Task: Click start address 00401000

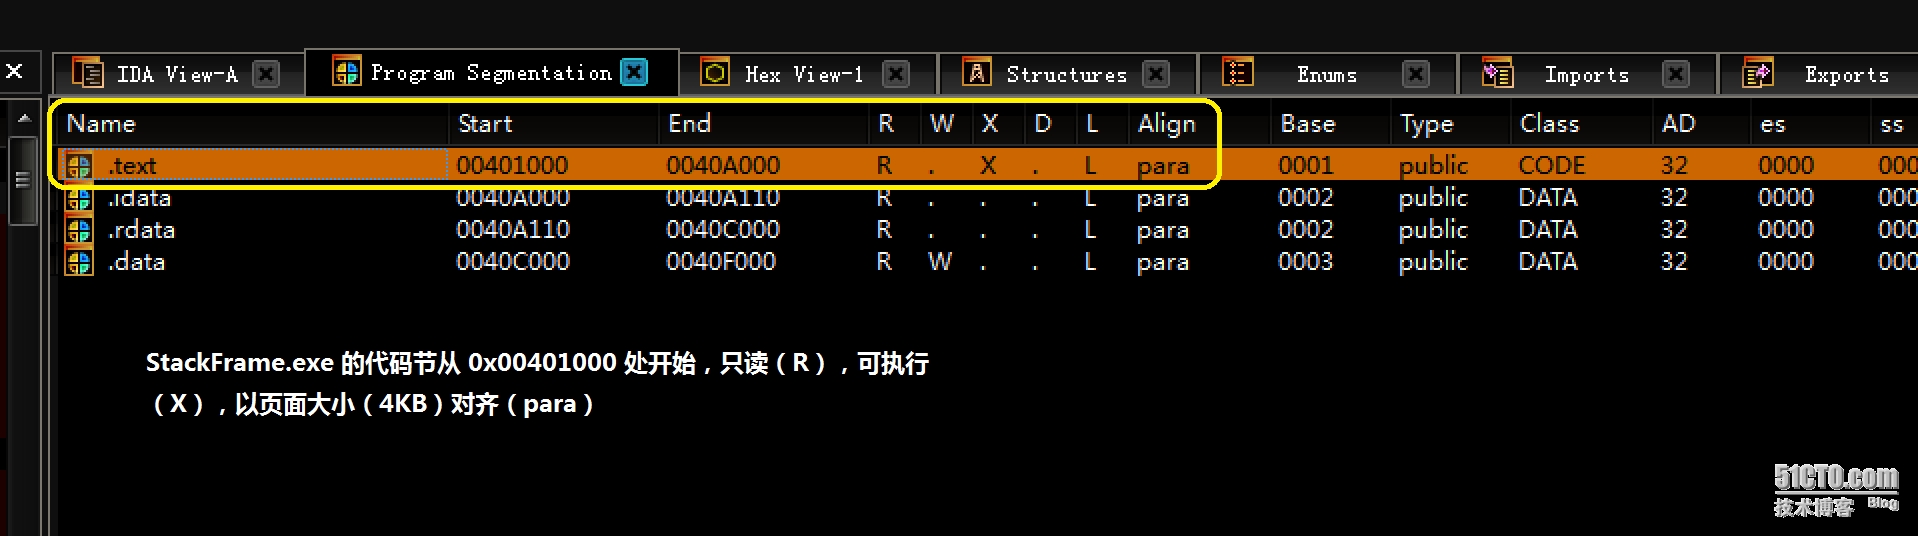Action: pyautogui.click(x=512, y=166)
